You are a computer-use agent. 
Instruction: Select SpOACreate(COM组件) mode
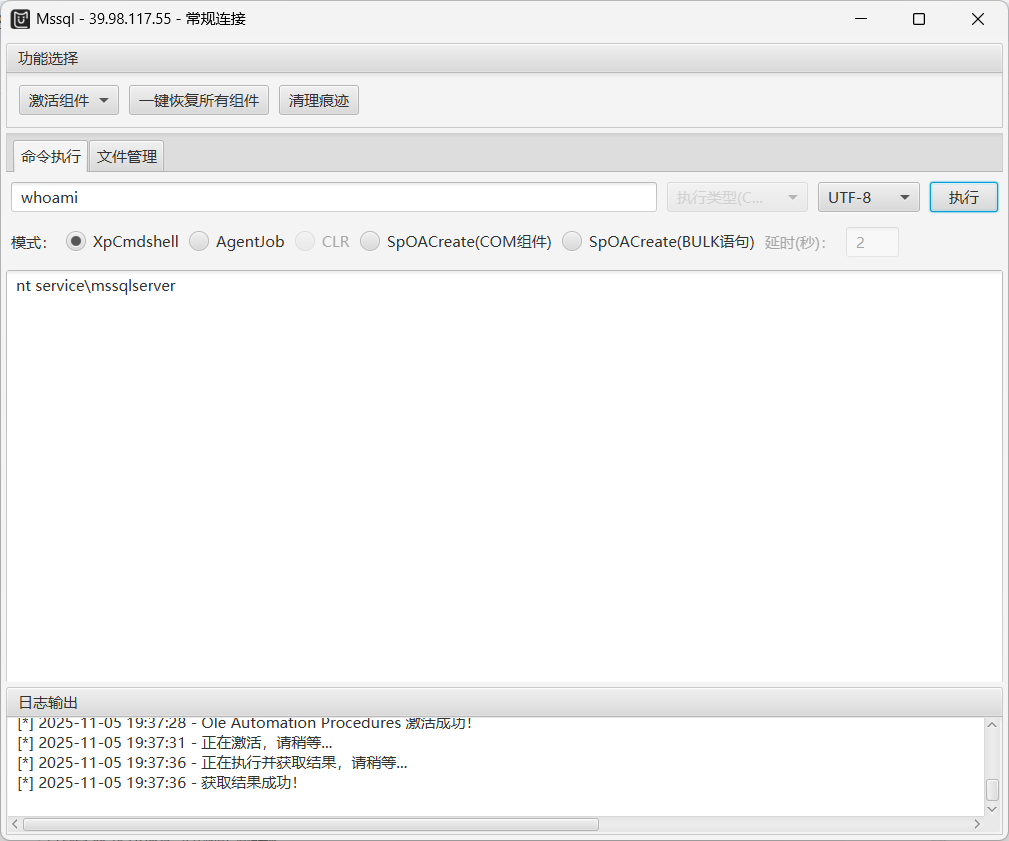coord(370,241)
